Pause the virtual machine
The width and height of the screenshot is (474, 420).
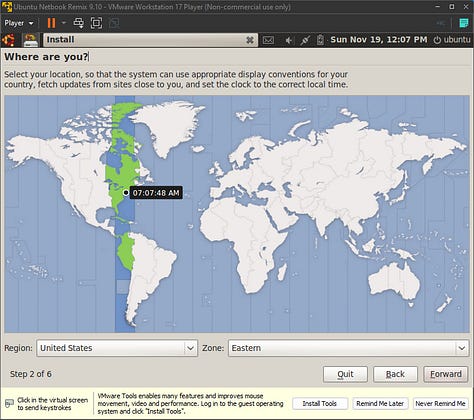[x=51, y=23]
